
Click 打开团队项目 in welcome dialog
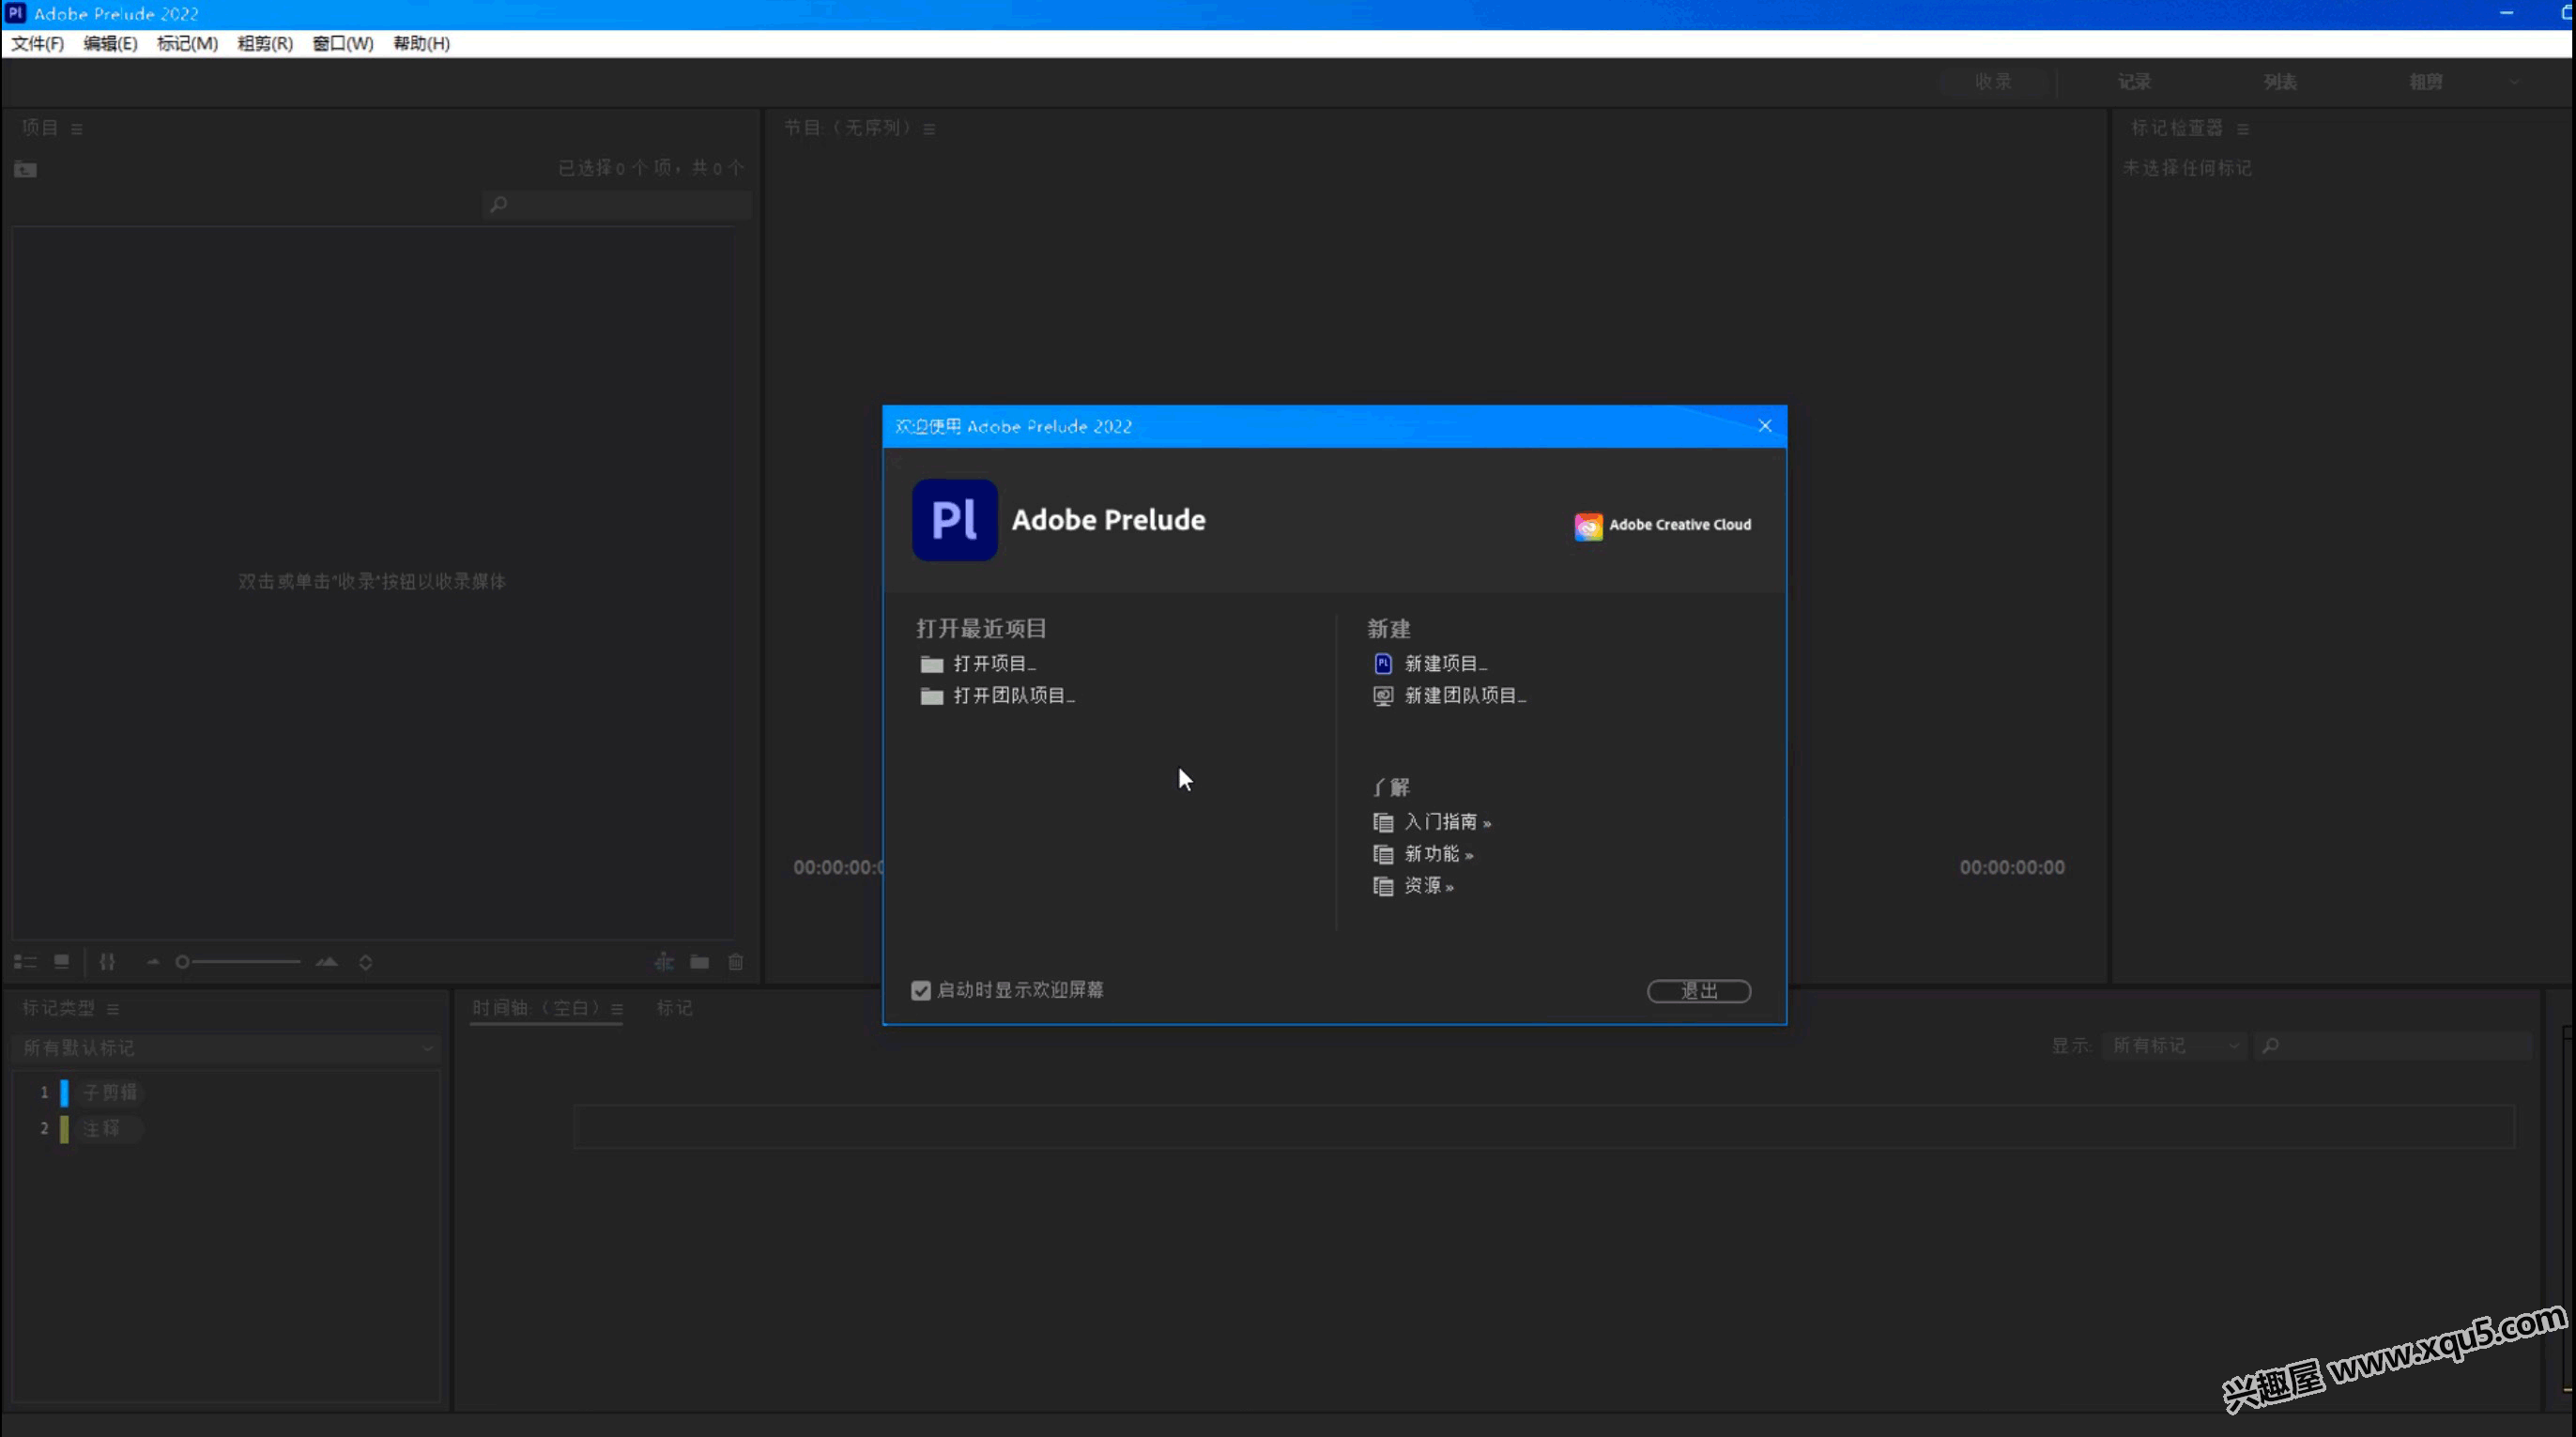point(1013,696)
